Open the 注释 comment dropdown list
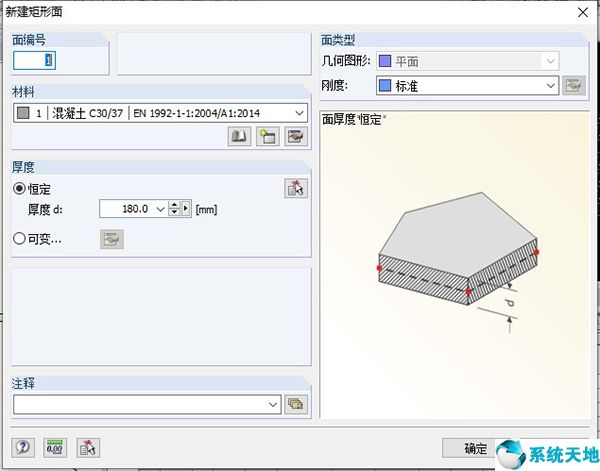This screenshot has width=600, height=471. click(x=274, y=404)
